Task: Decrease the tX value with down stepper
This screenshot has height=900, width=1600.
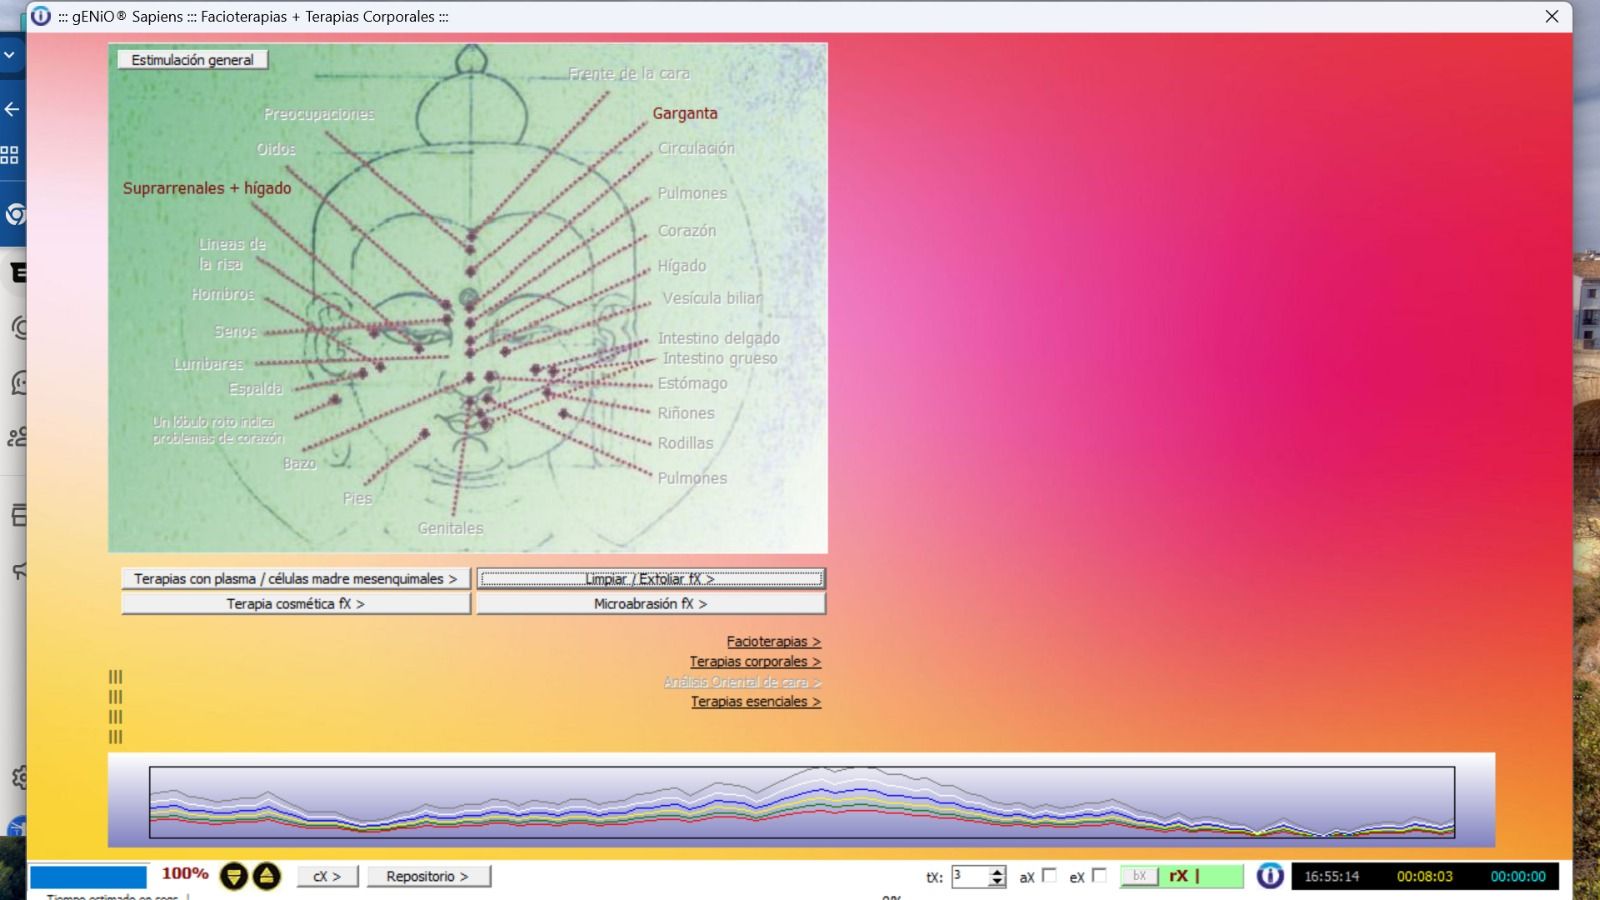Action: point(997,882)
